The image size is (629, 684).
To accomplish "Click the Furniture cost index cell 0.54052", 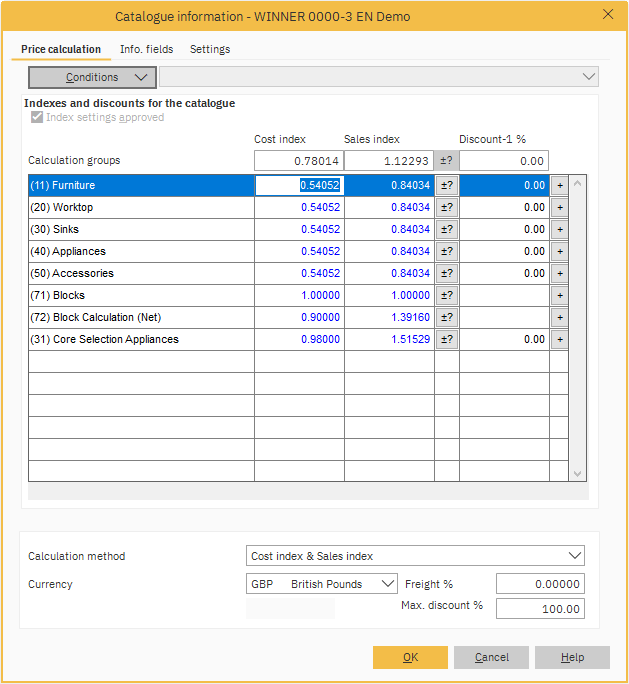I will point(299,185).
